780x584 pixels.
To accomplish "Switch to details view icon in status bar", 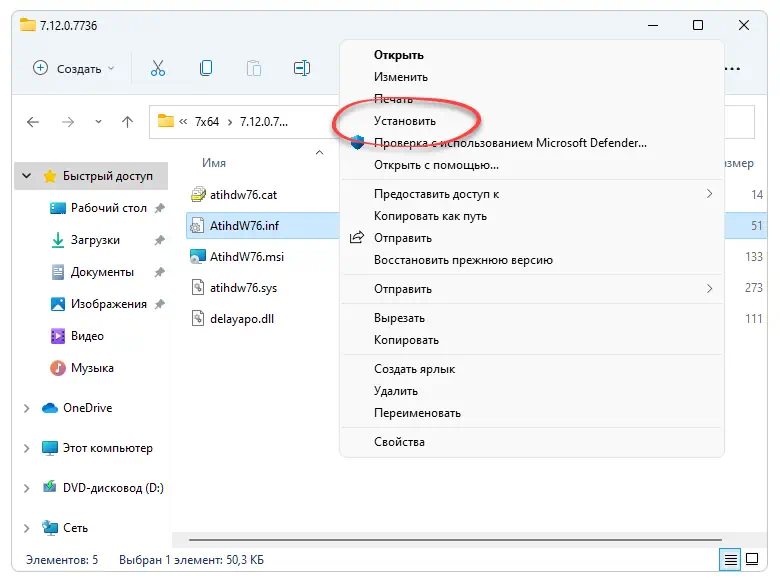I will click(x=731, y=559).
